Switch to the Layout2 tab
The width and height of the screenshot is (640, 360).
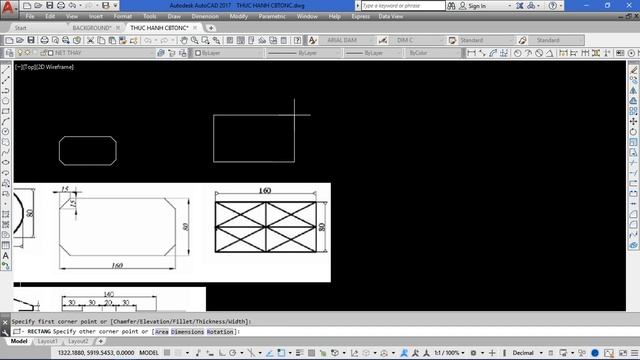pyautogui.click(x=78, y=341)
